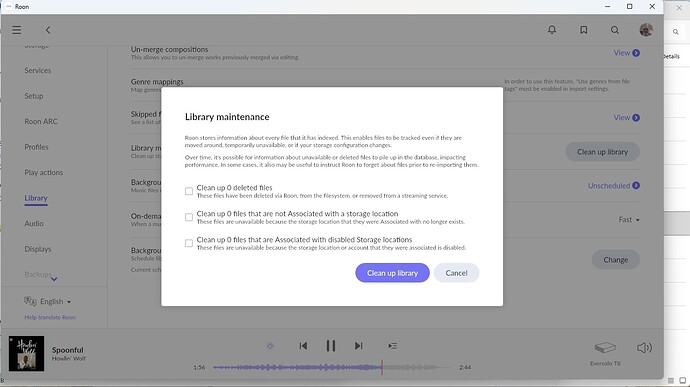Screen dimensions: 690x387
Task: Expand the English language dropdown
Action: click(55, 302)
